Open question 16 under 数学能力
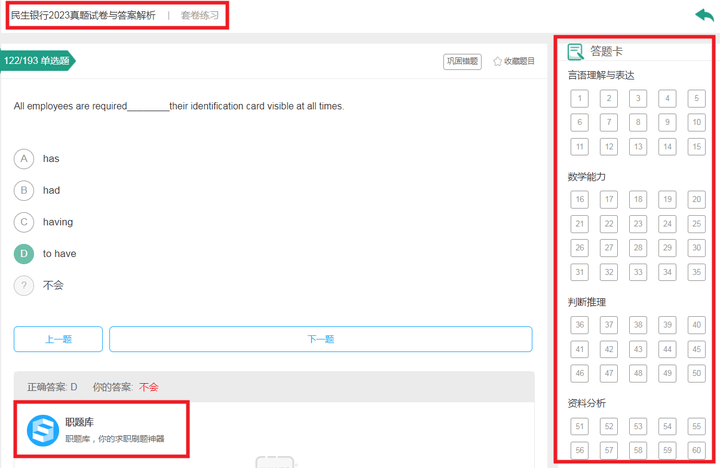This screenshot has width=720, height=468. click(x=579, y=199)
